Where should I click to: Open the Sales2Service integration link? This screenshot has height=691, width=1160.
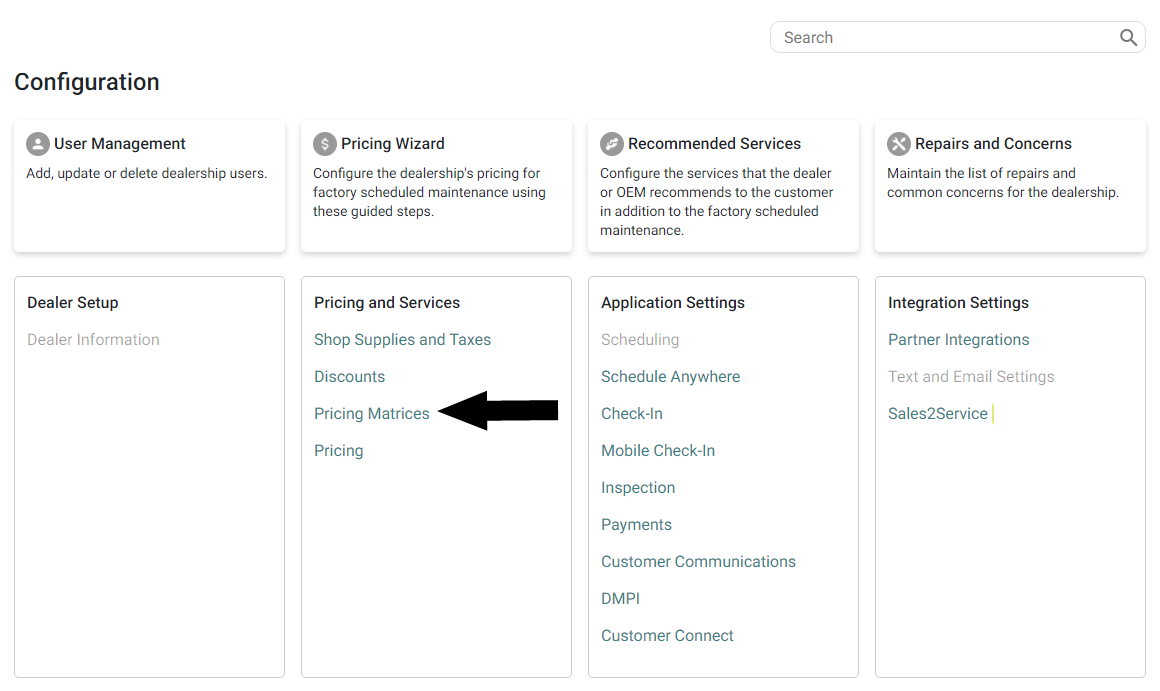point(936,413)
